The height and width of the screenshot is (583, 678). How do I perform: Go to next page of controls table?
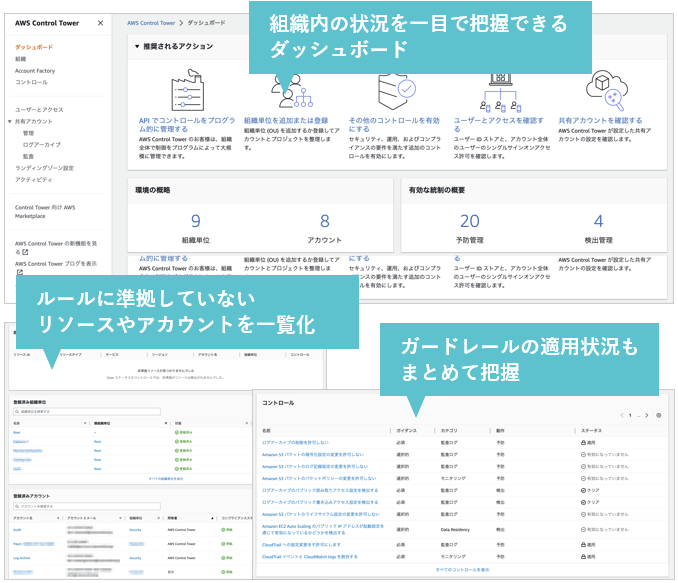point(645,414)
